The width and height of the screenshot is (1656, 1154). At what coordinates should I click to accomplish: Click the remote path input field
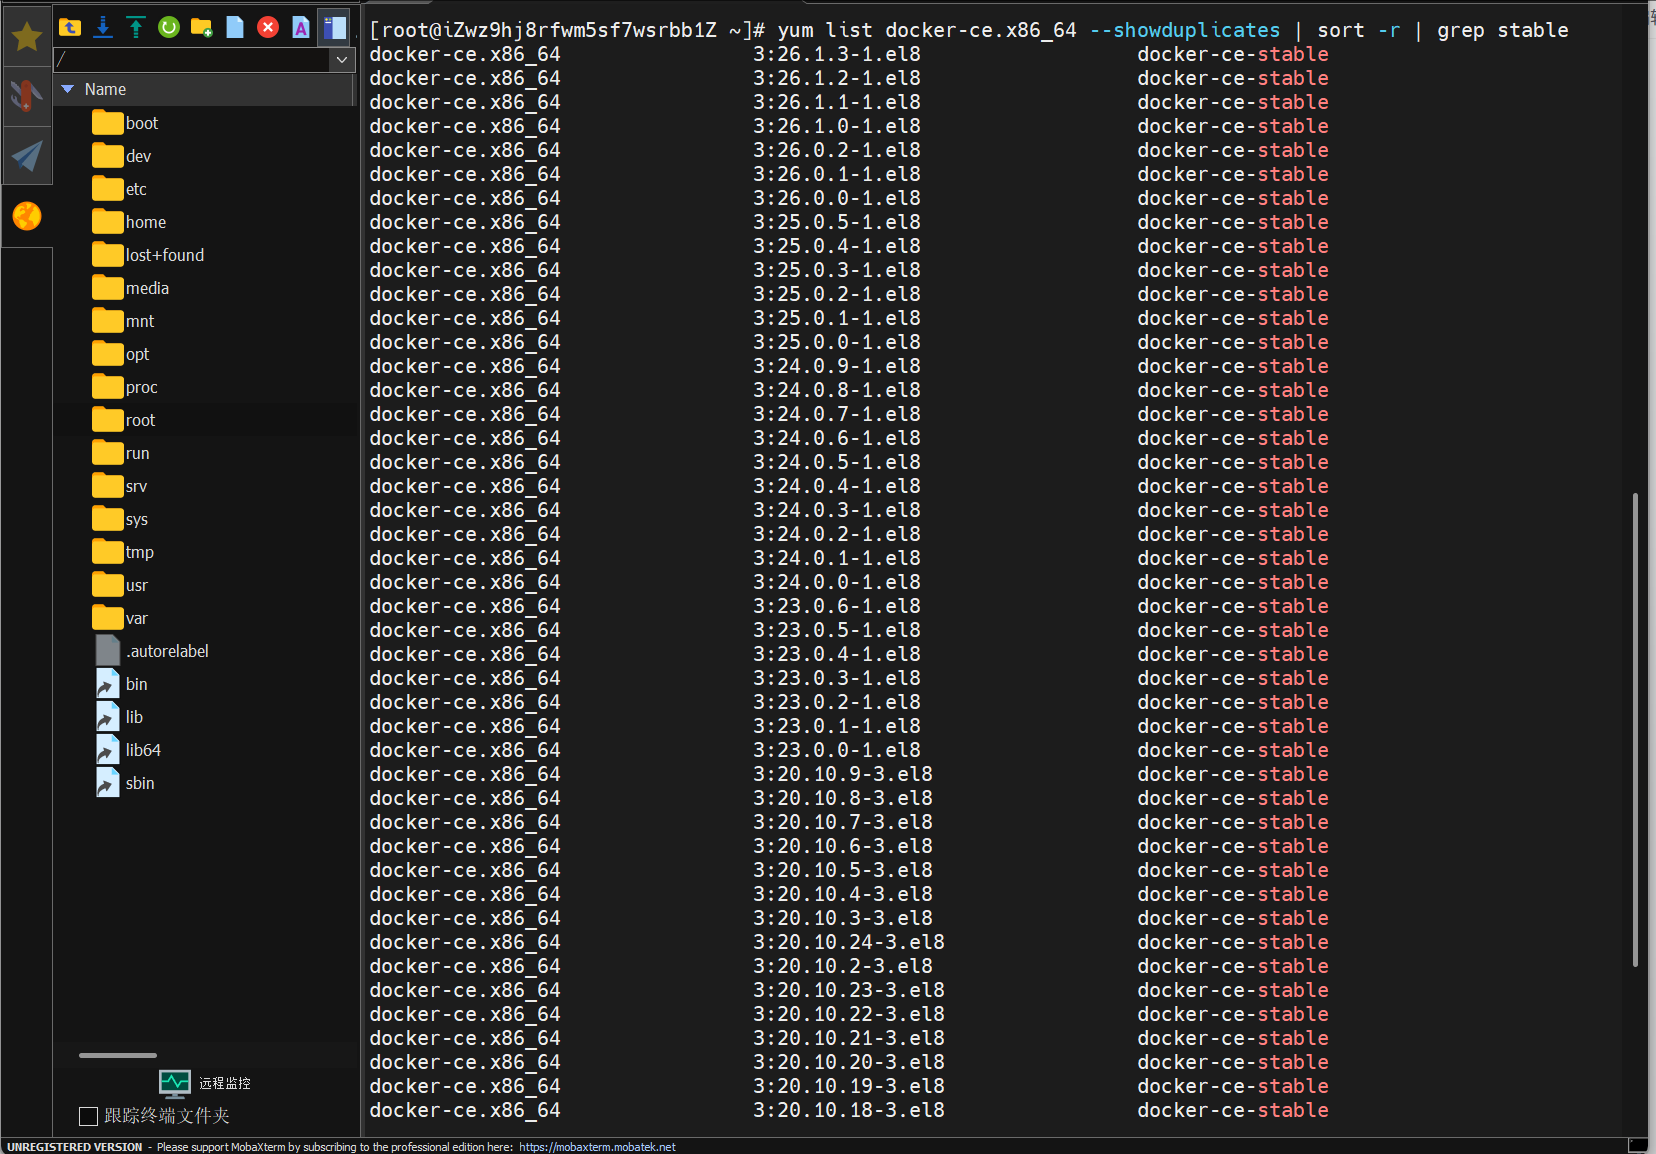coord(192,60)
